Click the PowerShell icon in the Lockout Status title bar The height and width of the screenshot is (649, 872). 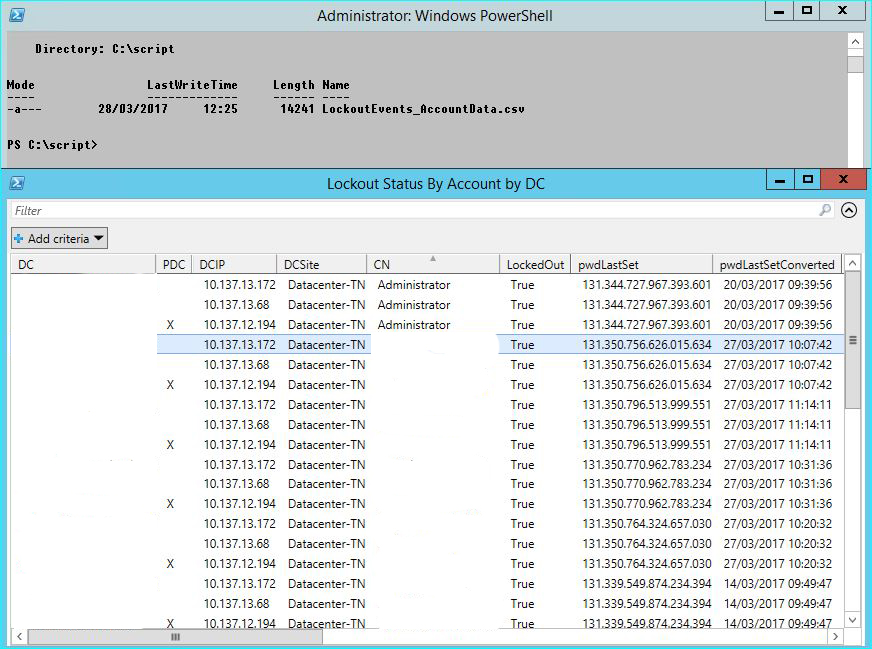point(17,183)
